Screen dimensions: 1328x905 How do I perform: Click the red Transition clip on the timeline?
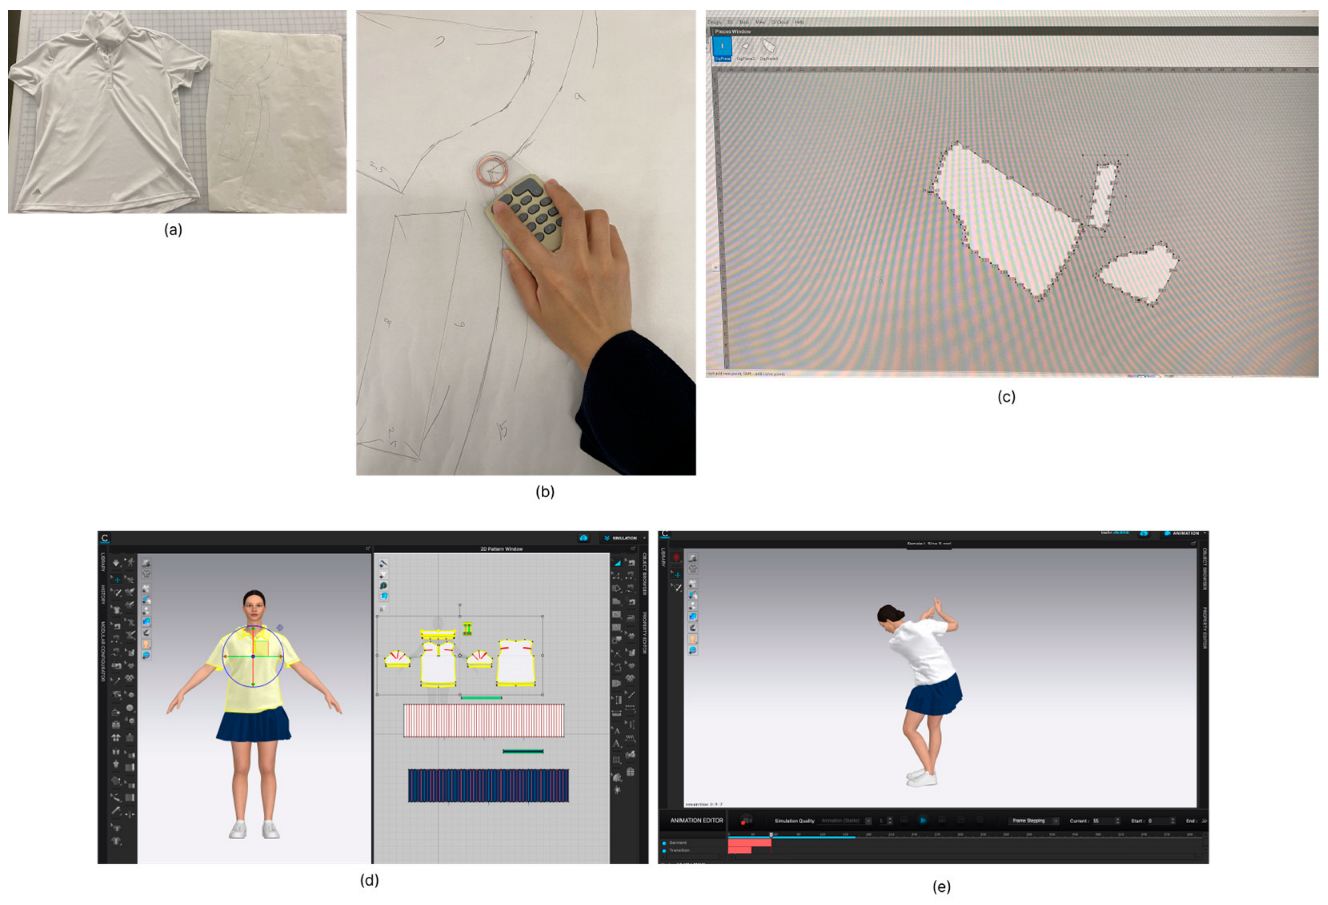tap(740, 850)
